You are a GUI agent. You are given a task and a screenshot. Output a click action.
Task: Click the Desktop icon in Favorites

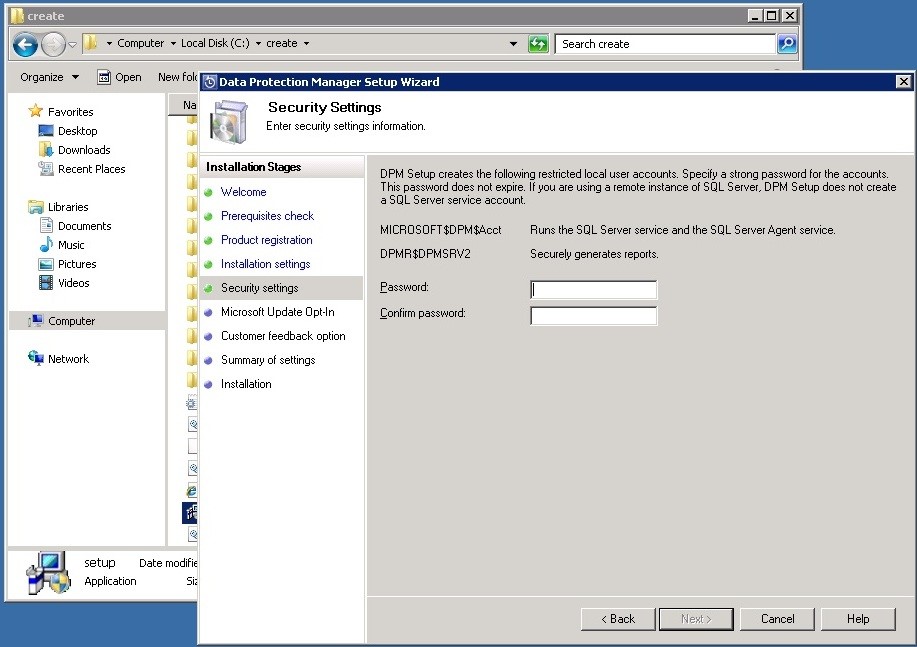click(x=46, y=130)
